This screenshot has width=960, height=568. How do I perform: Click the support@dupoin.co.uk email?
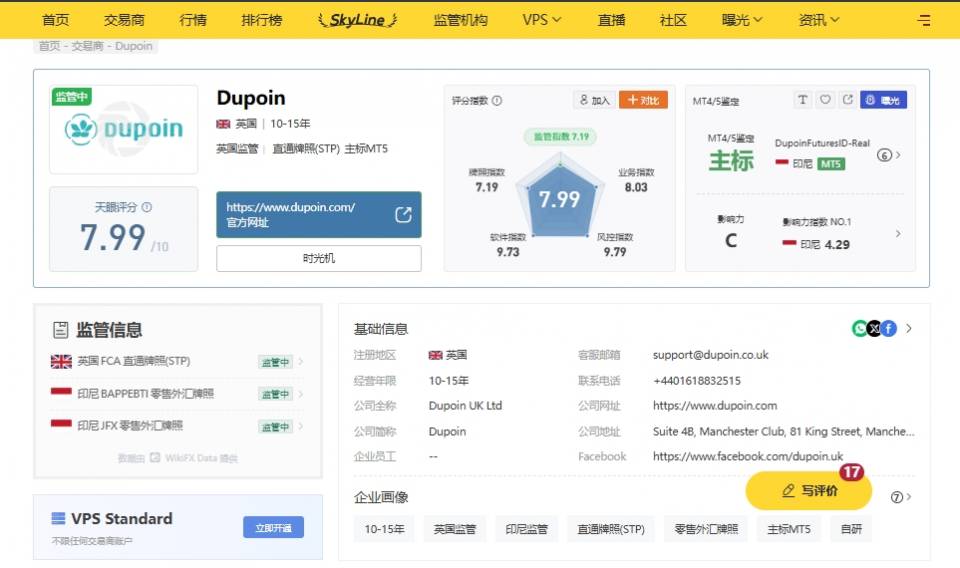click(x=710, y=355)
